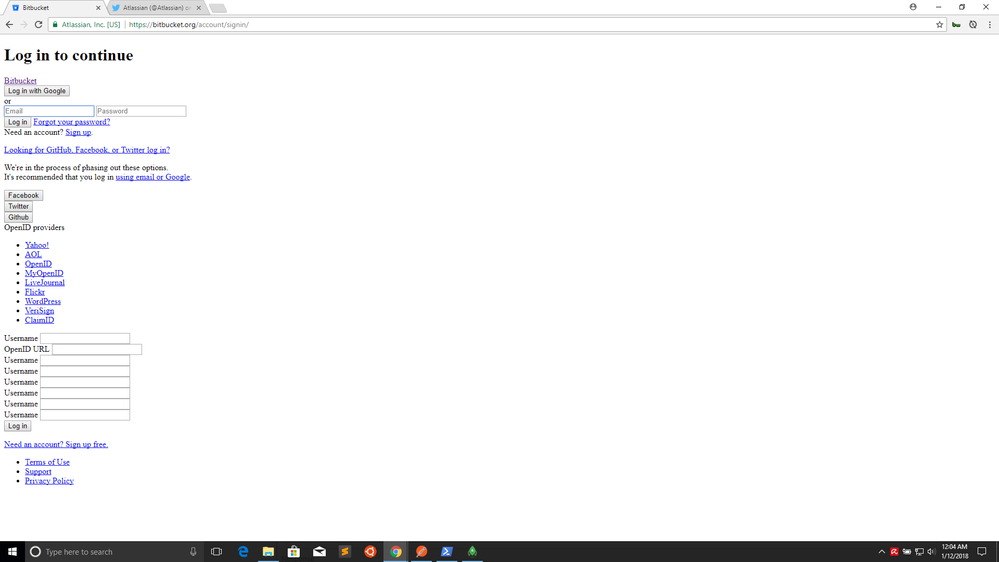
Task: Go back using the browser back arrow
Action: (x=9, y=24)
